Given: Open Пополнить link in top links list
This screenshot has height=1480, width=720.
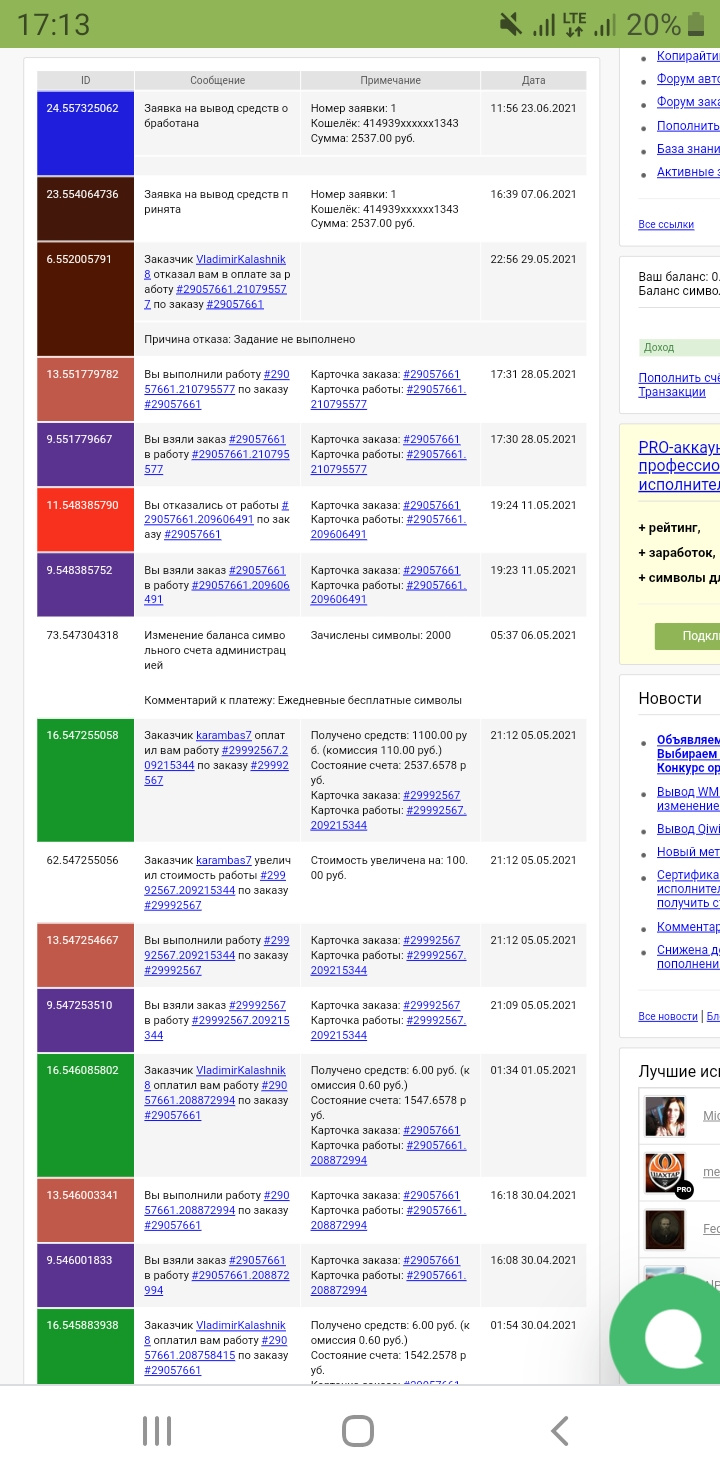Looking at the screenshot, I should [688, 126].
